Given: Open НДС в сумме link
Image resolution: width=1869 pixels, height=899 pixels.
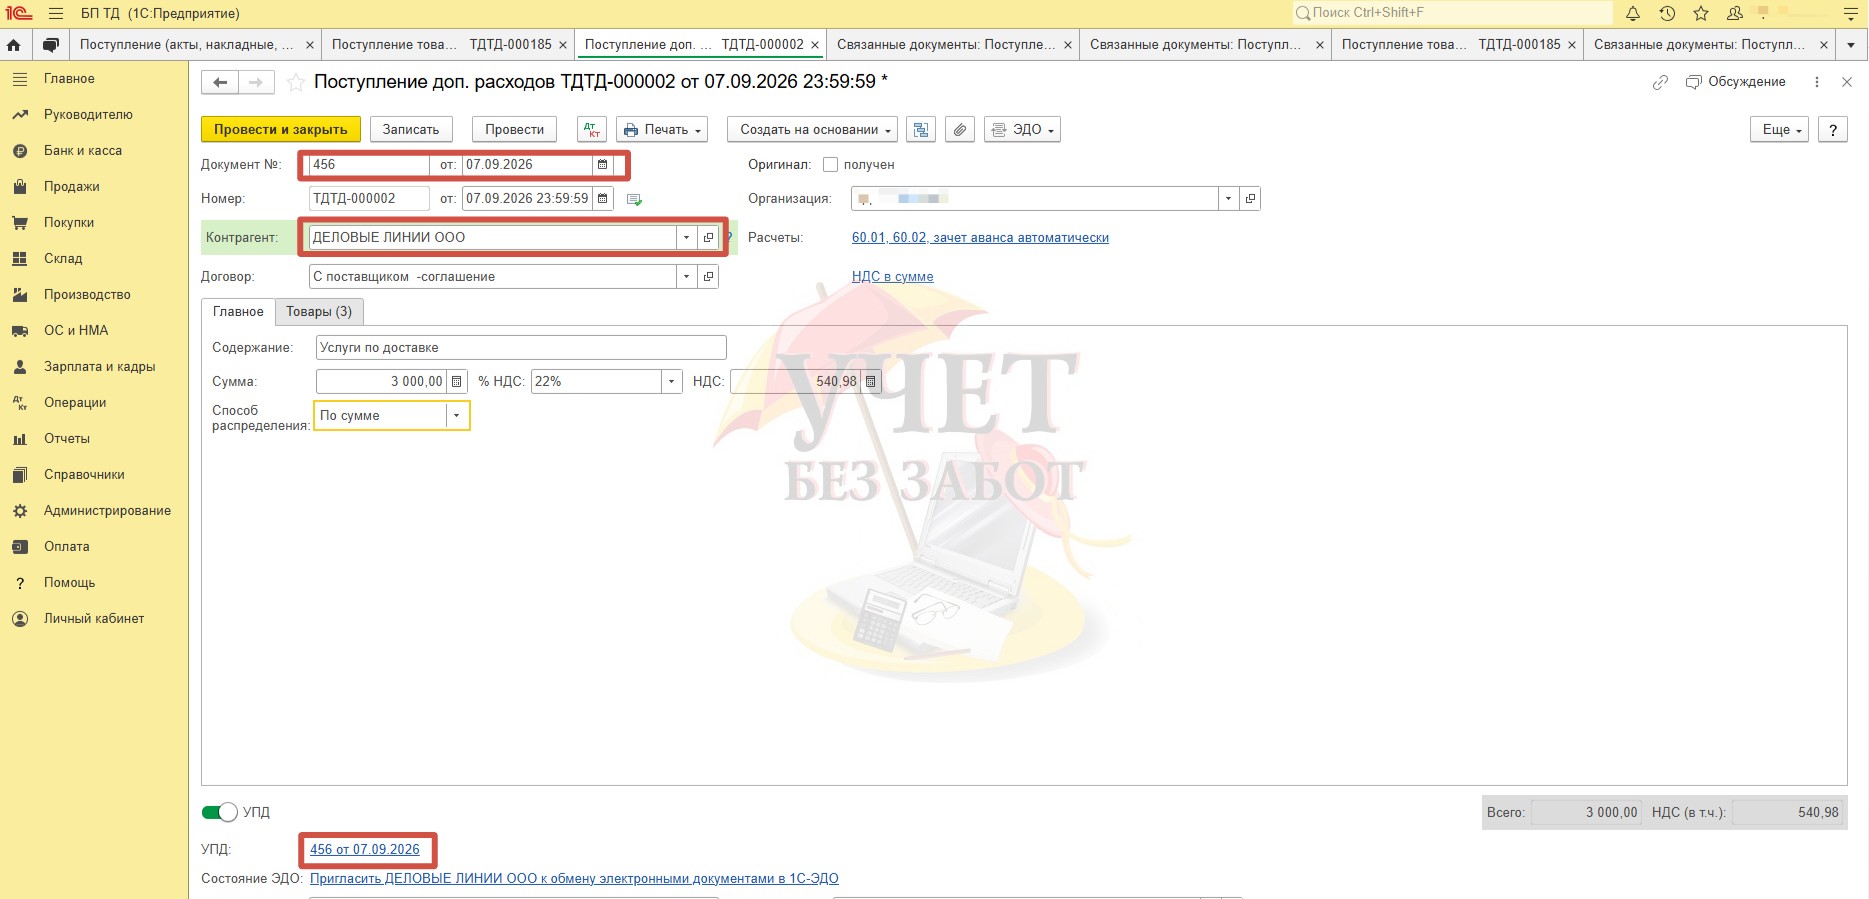Looking at the screenshot, I should tap(892, 277).
